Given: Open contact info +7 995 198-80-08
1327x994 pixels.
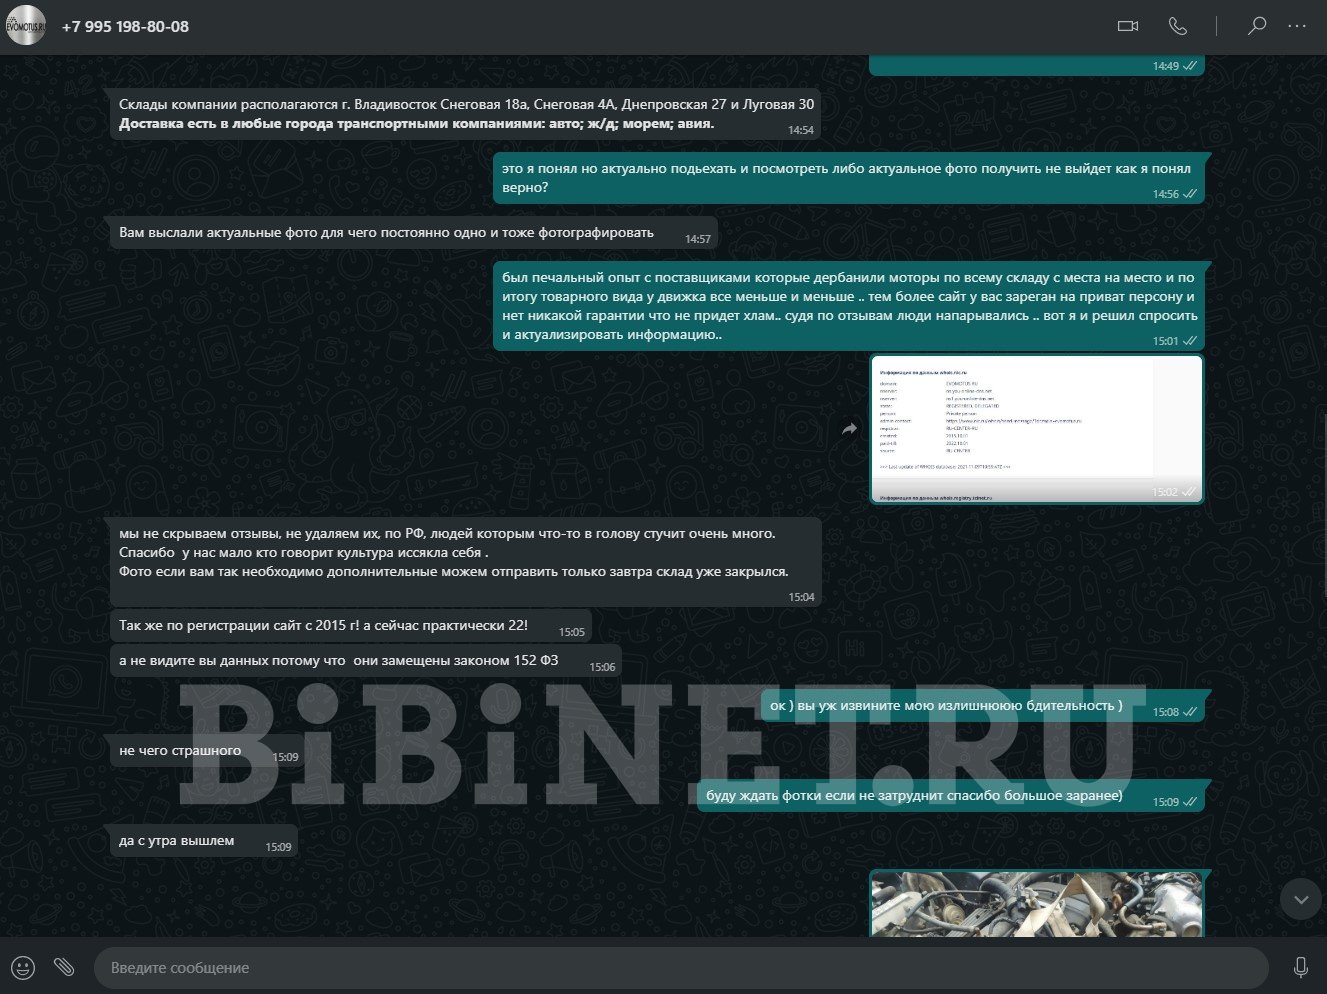Looking at the screenshot, I should [x=125, y=26].
